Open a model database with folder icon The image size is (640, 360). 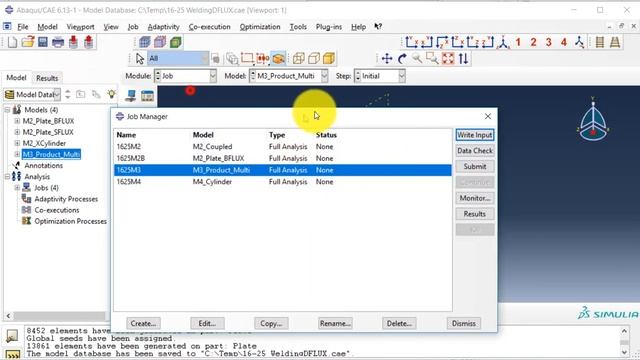click(x=28, y=42)
